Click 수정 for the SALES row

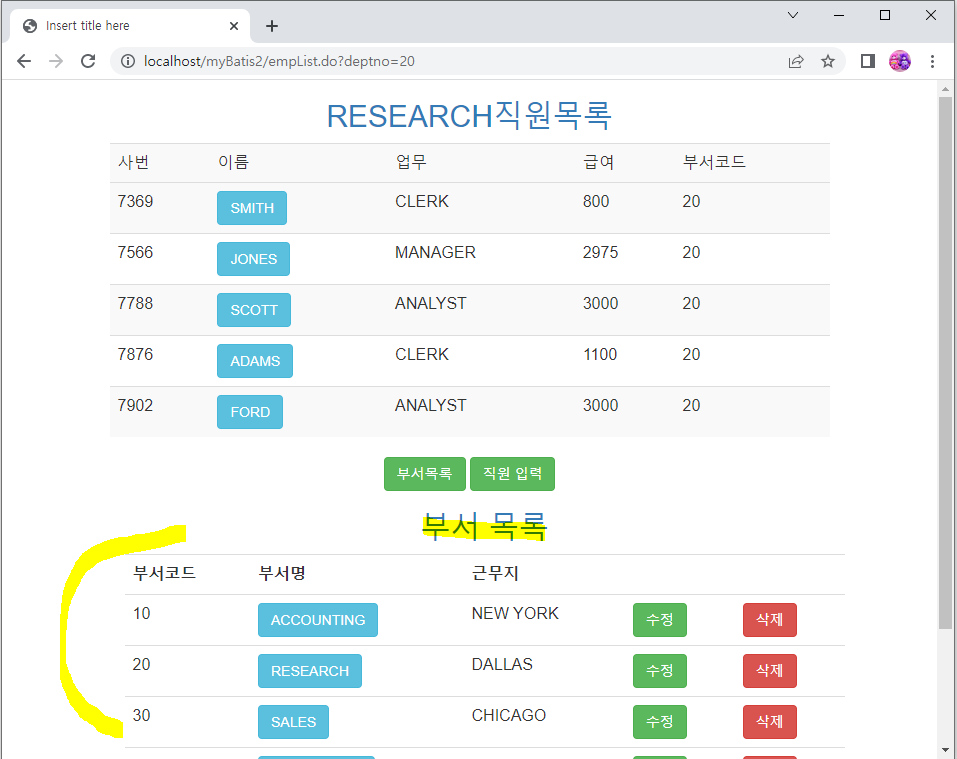pos(660,722)
